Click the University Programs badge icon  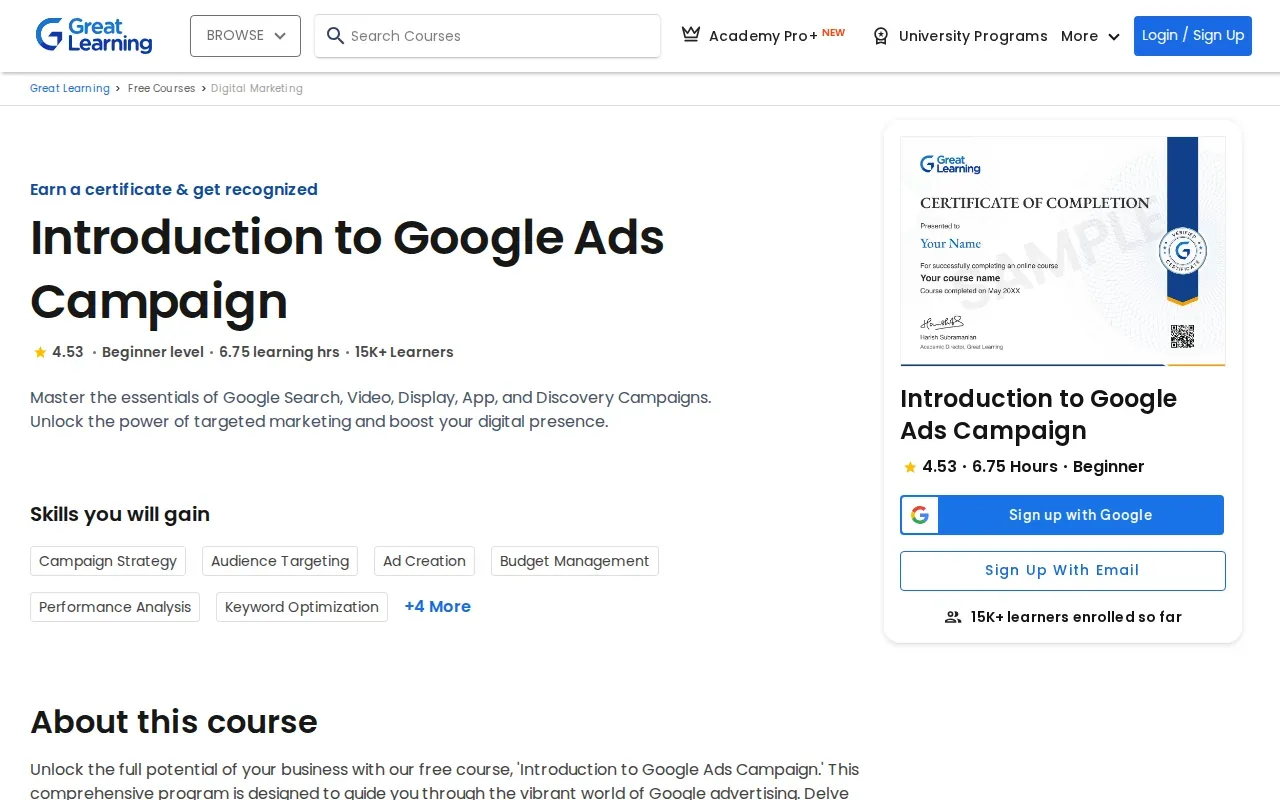(x=880, y=36)
